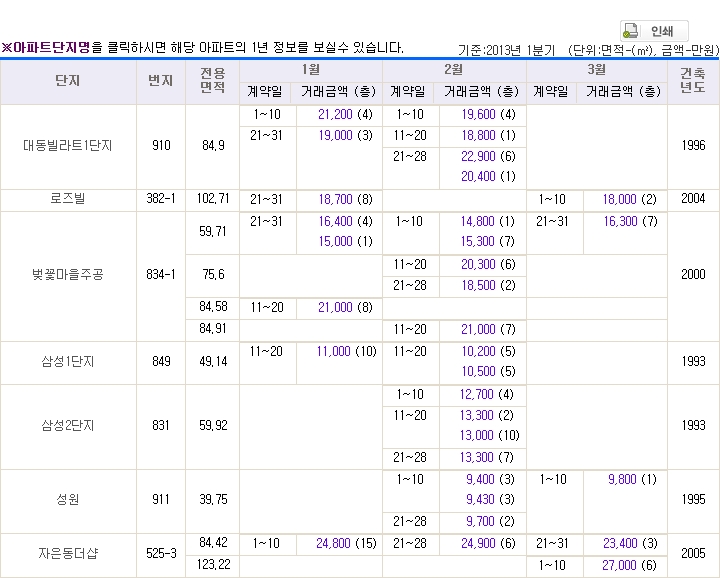Image resolution: width=720 pixels, height=578 pixels.
Task: Click the 102.71 area cell
Action: click(x=213, y=199)
